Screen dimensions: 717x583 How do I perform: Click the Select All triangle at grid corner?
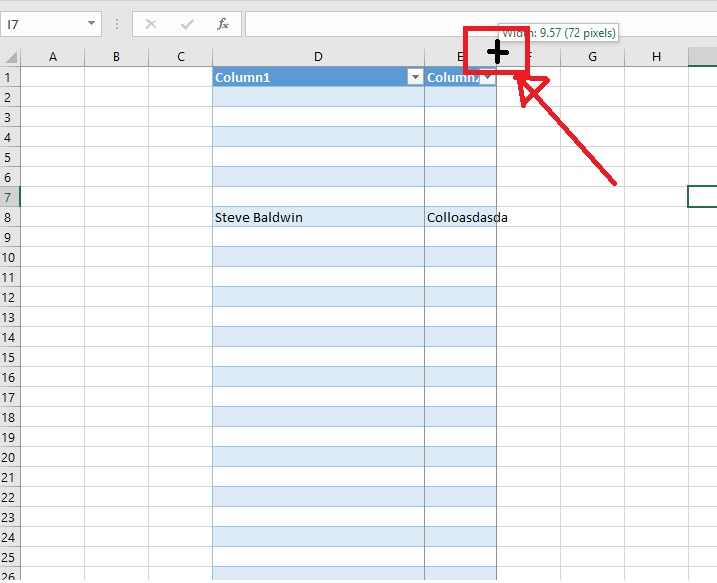pyautogui.click(x=11, y=57)
